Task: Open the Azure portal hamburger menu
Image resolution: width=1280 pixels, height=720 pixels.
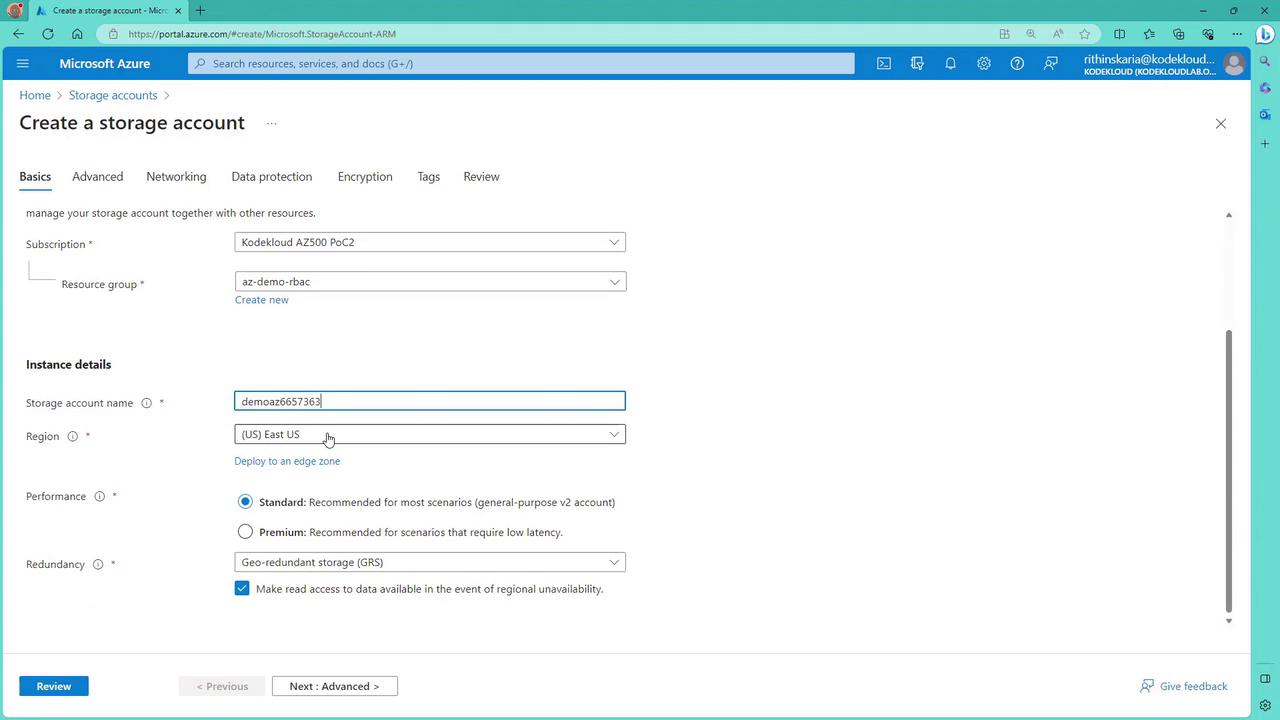Action: pos(23,63)
